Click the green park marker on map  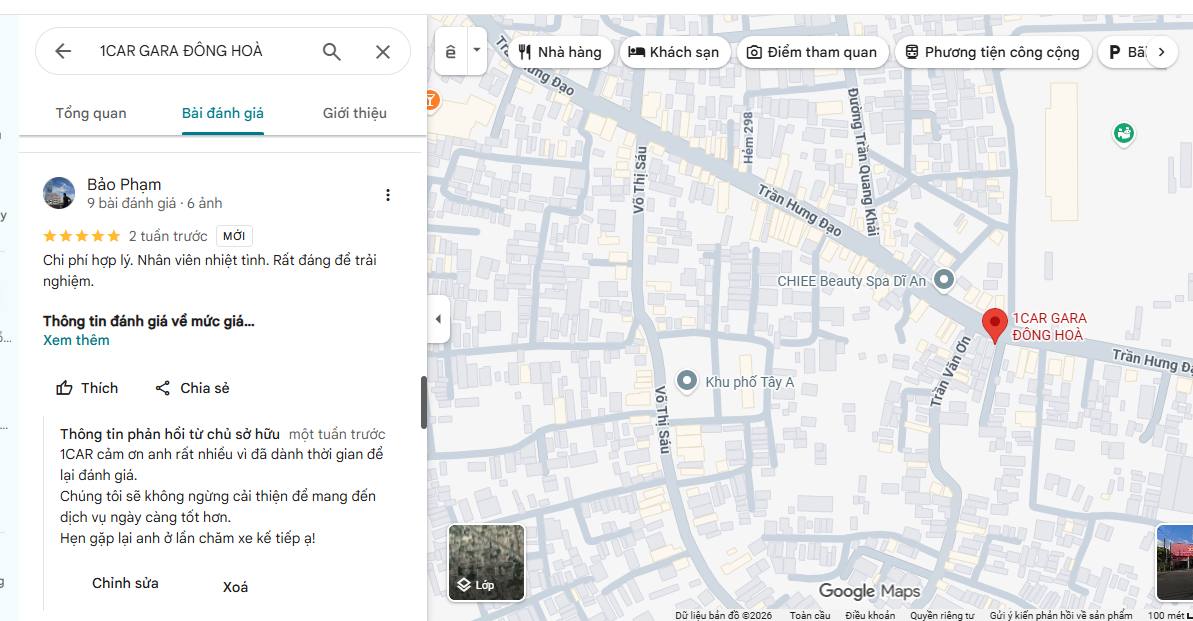coord(1124,134)
